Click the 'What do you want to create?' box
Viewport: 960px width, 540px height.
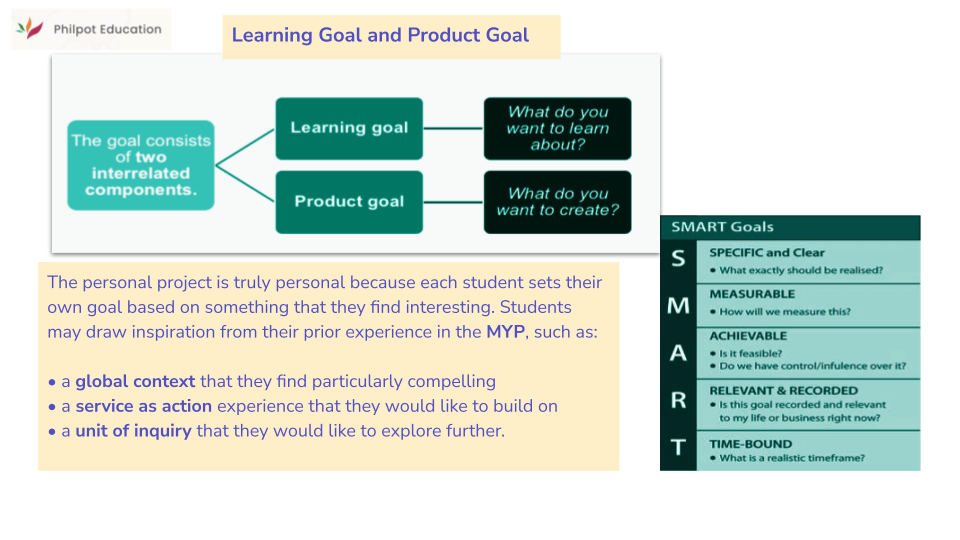[557, 202]
